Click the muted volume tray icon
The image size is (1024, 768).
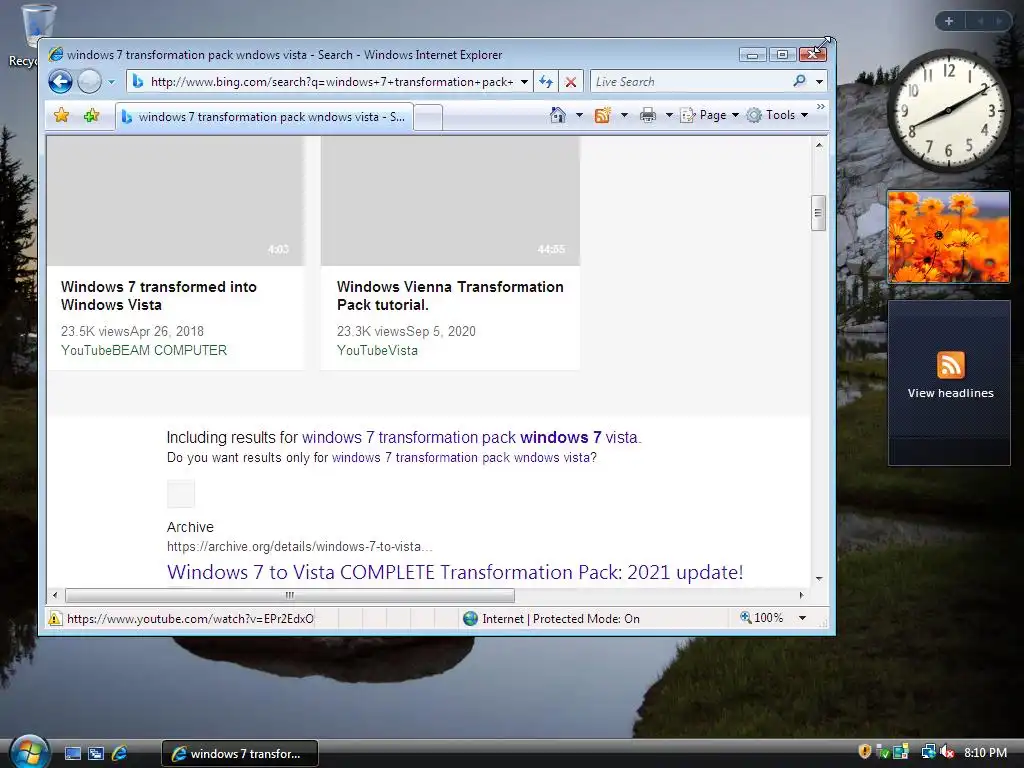pyautogui.click(x=947, y=752)
